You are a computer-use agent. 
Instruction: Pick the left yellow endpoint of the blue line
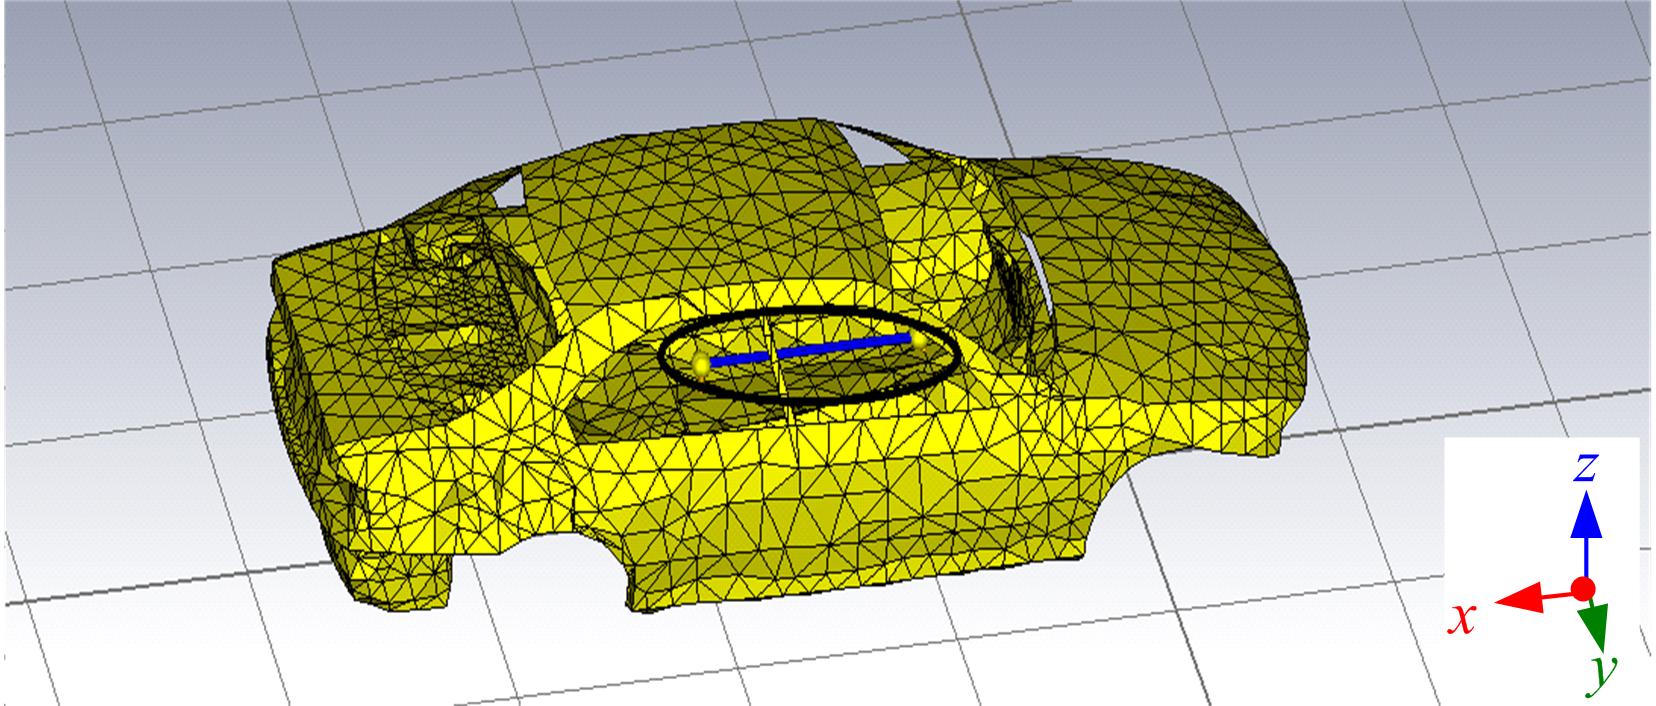702,365
